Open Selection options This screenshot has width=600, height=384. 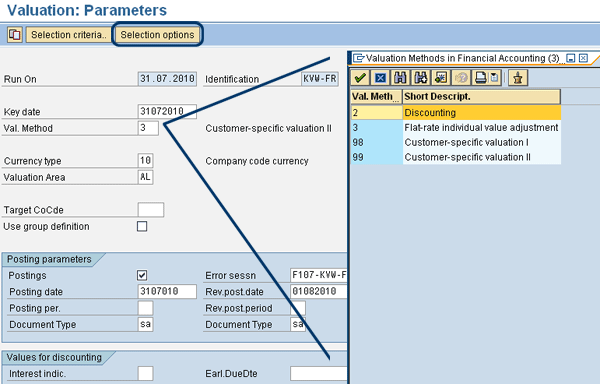click(x=157, y=35)
